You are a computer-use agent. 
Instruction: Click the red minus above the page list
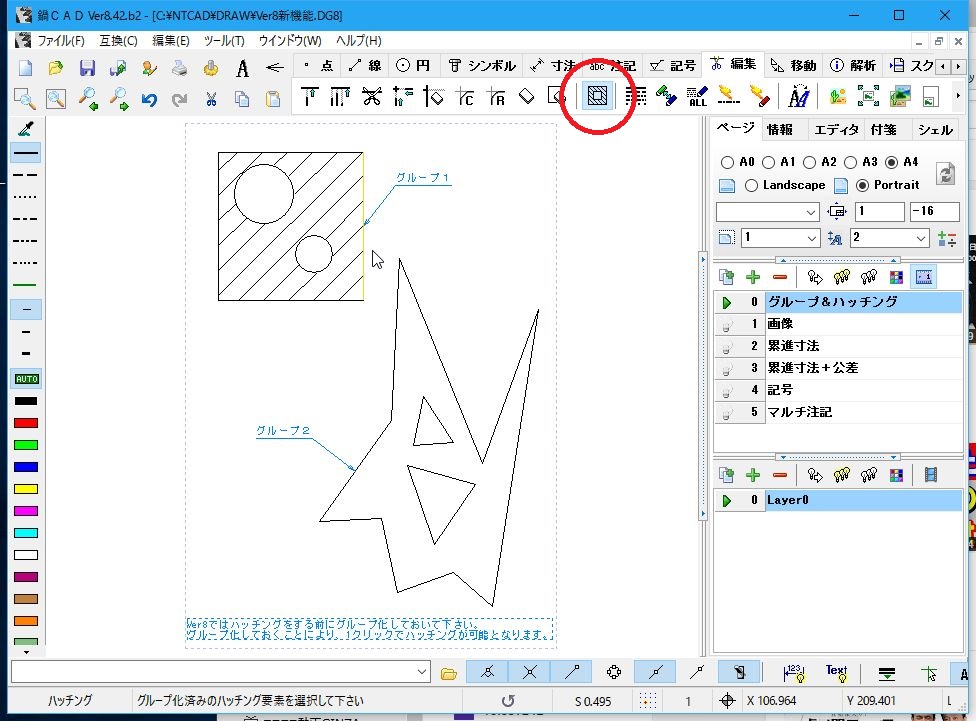pyautogui.click(x=780, y=277)
